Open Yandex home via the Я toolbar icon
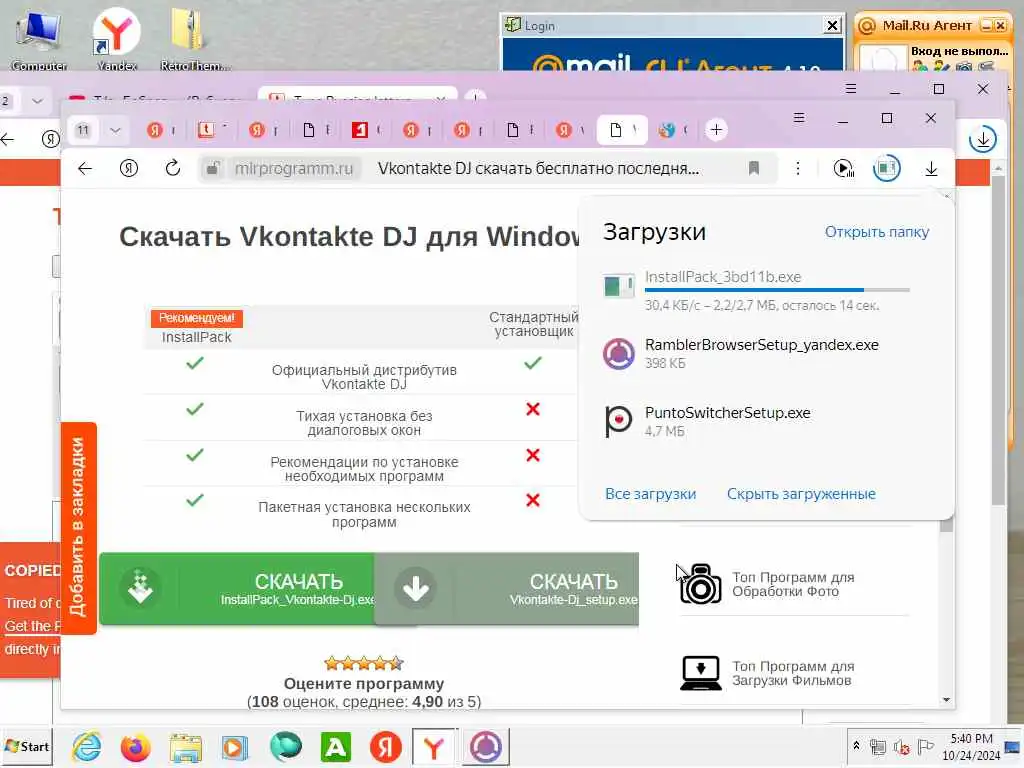This screenshot has height=768, width=1024. 129,168
